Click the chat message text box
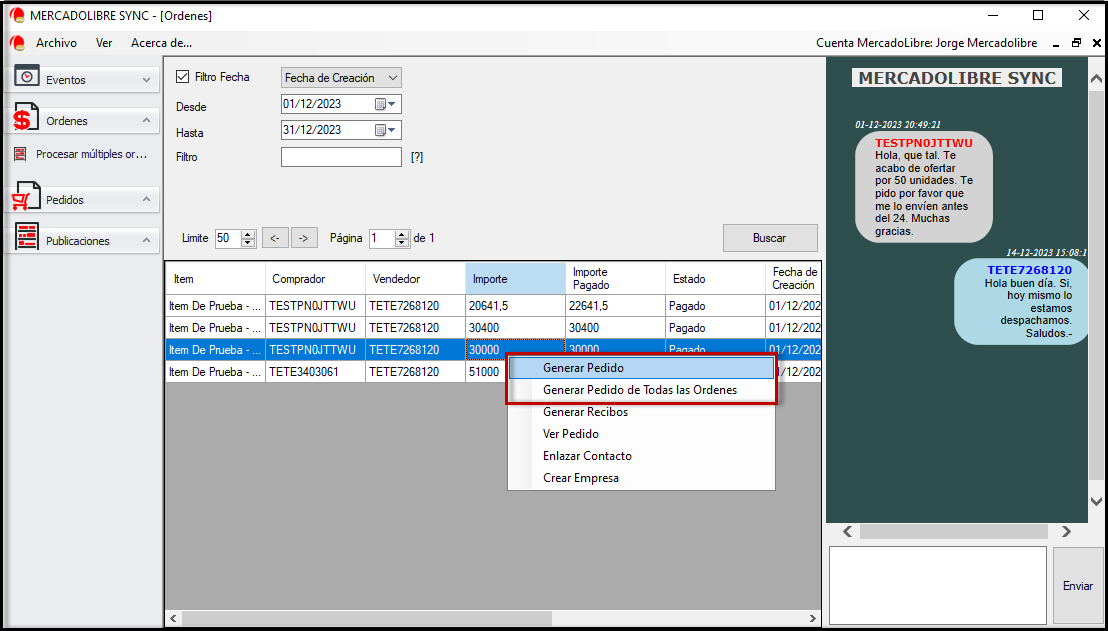The height and width of the screenshot is (631, 1108). coord(938,585)
